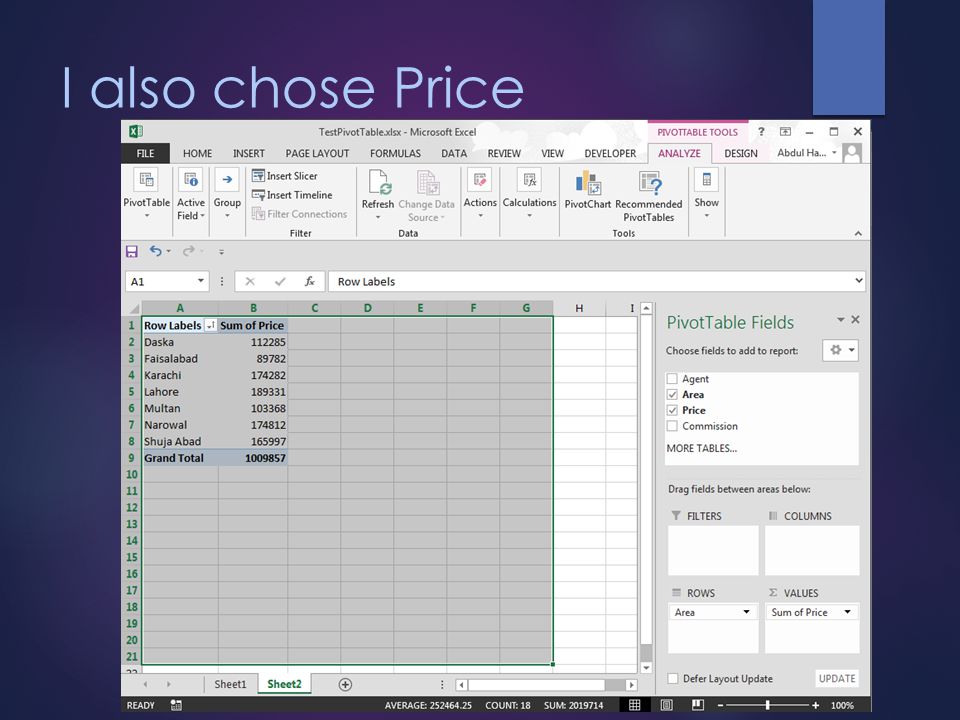Expand the Name Box dropdown
The height and width of the screenshot is (720, 960).
200,281
